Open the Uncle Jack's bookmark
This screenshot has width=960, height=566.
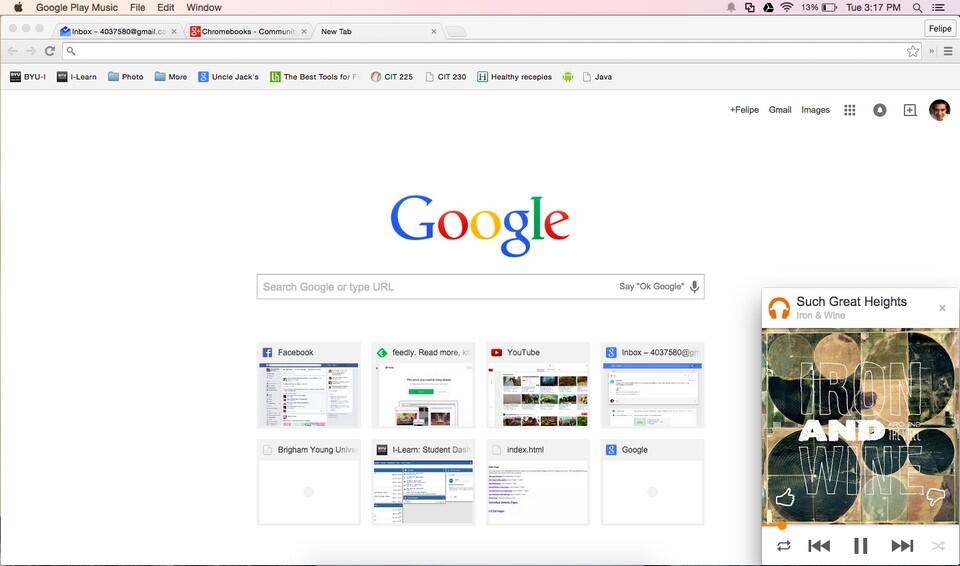tap(228, 77)
